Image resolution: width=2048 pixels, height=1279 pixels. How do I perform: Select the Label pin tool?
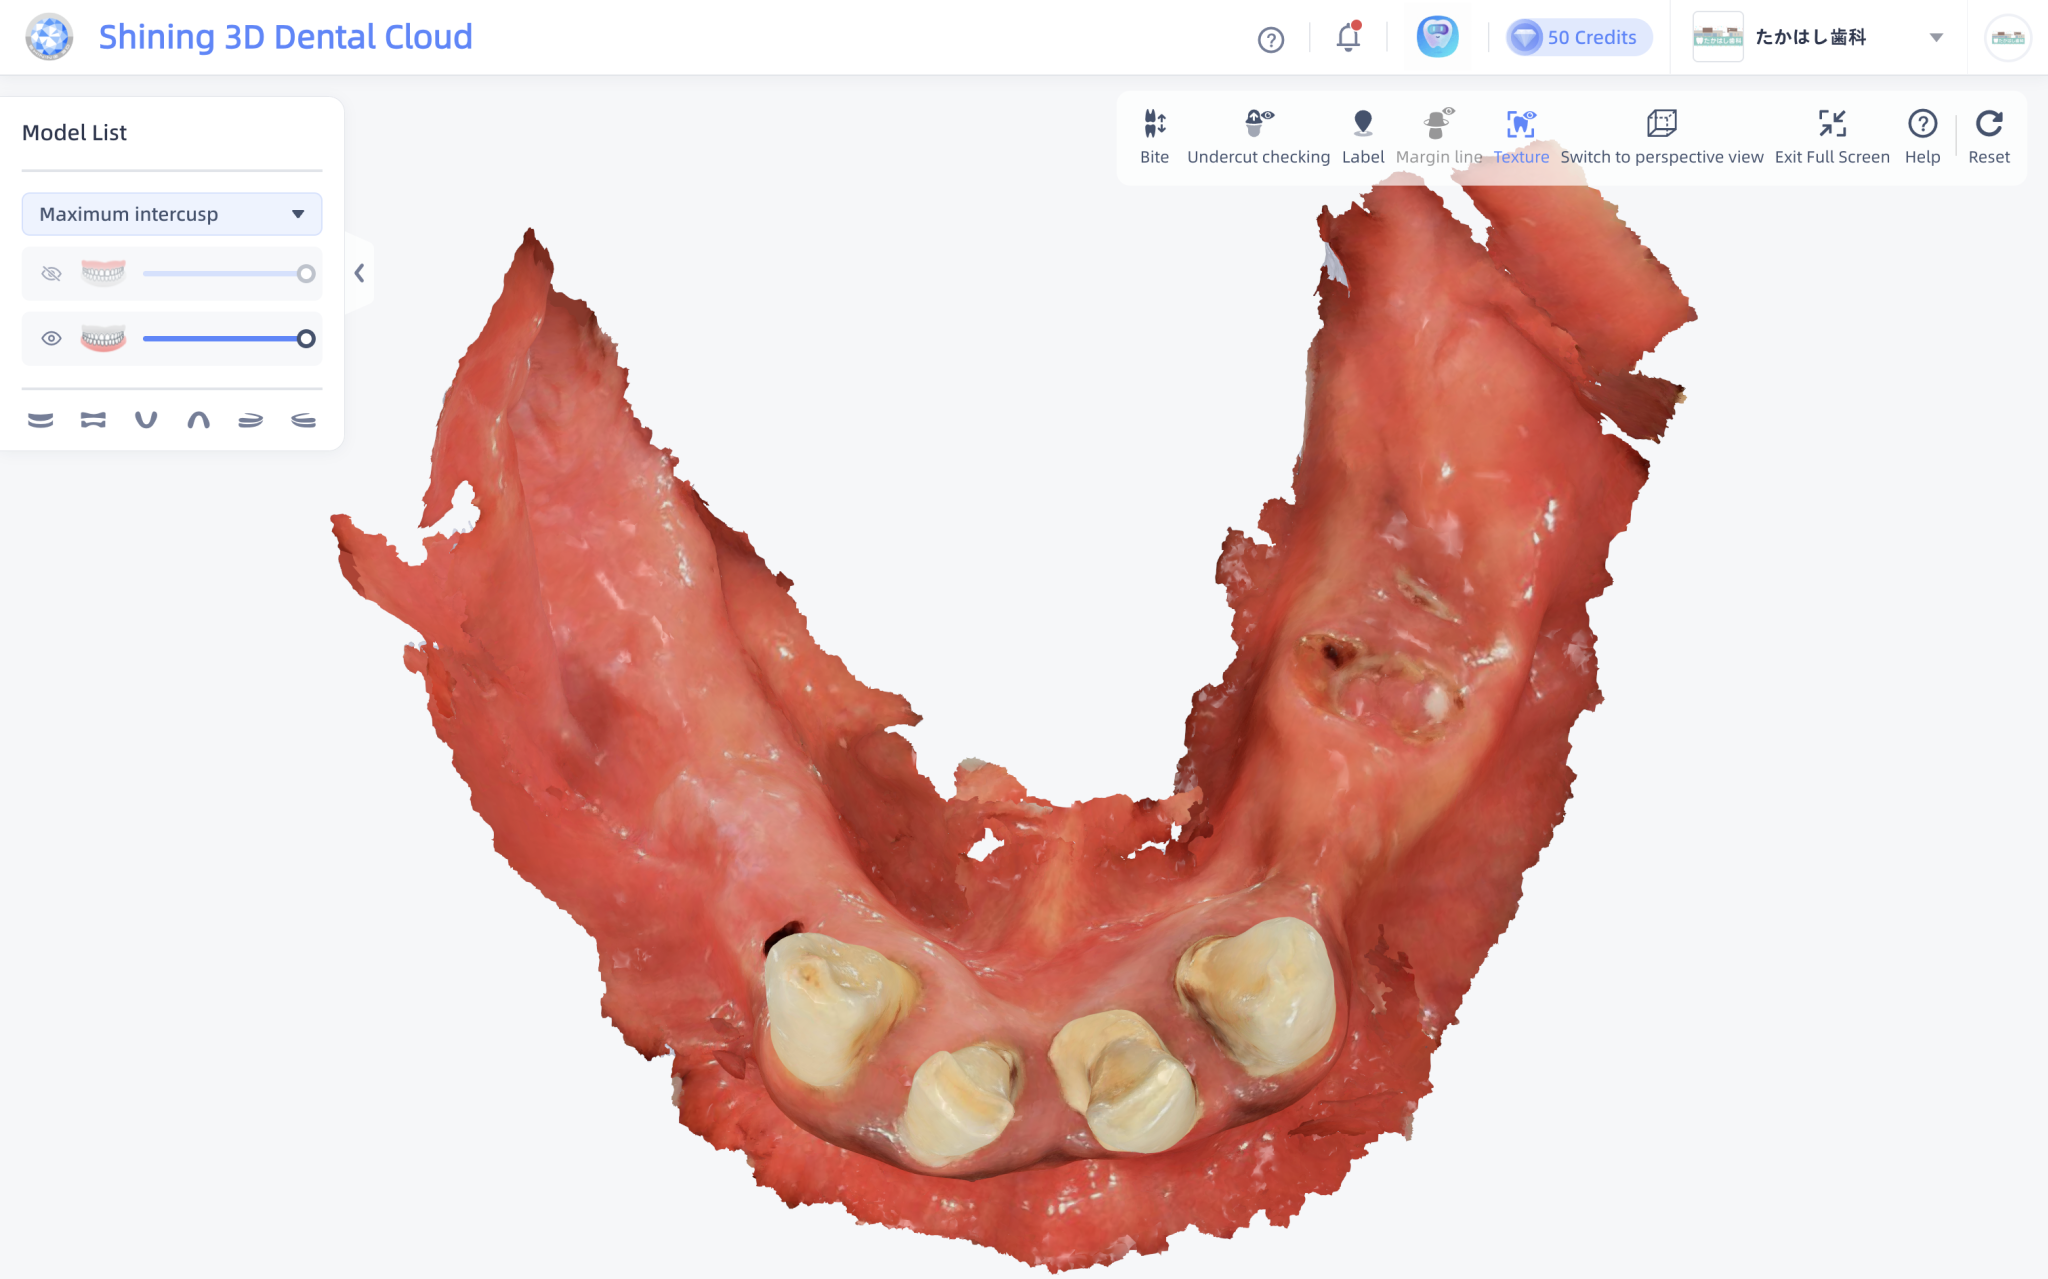tap(1362, 135)
